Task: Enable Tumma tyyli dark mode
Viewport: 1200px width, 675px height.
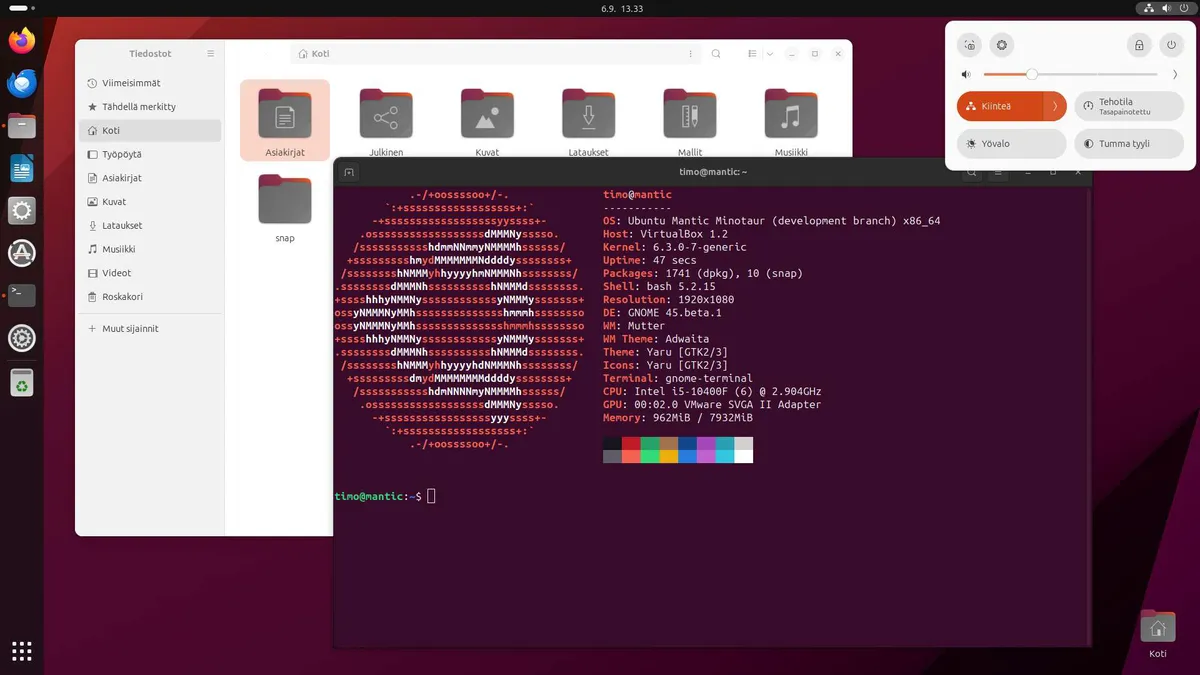Action: (1128, 144)
